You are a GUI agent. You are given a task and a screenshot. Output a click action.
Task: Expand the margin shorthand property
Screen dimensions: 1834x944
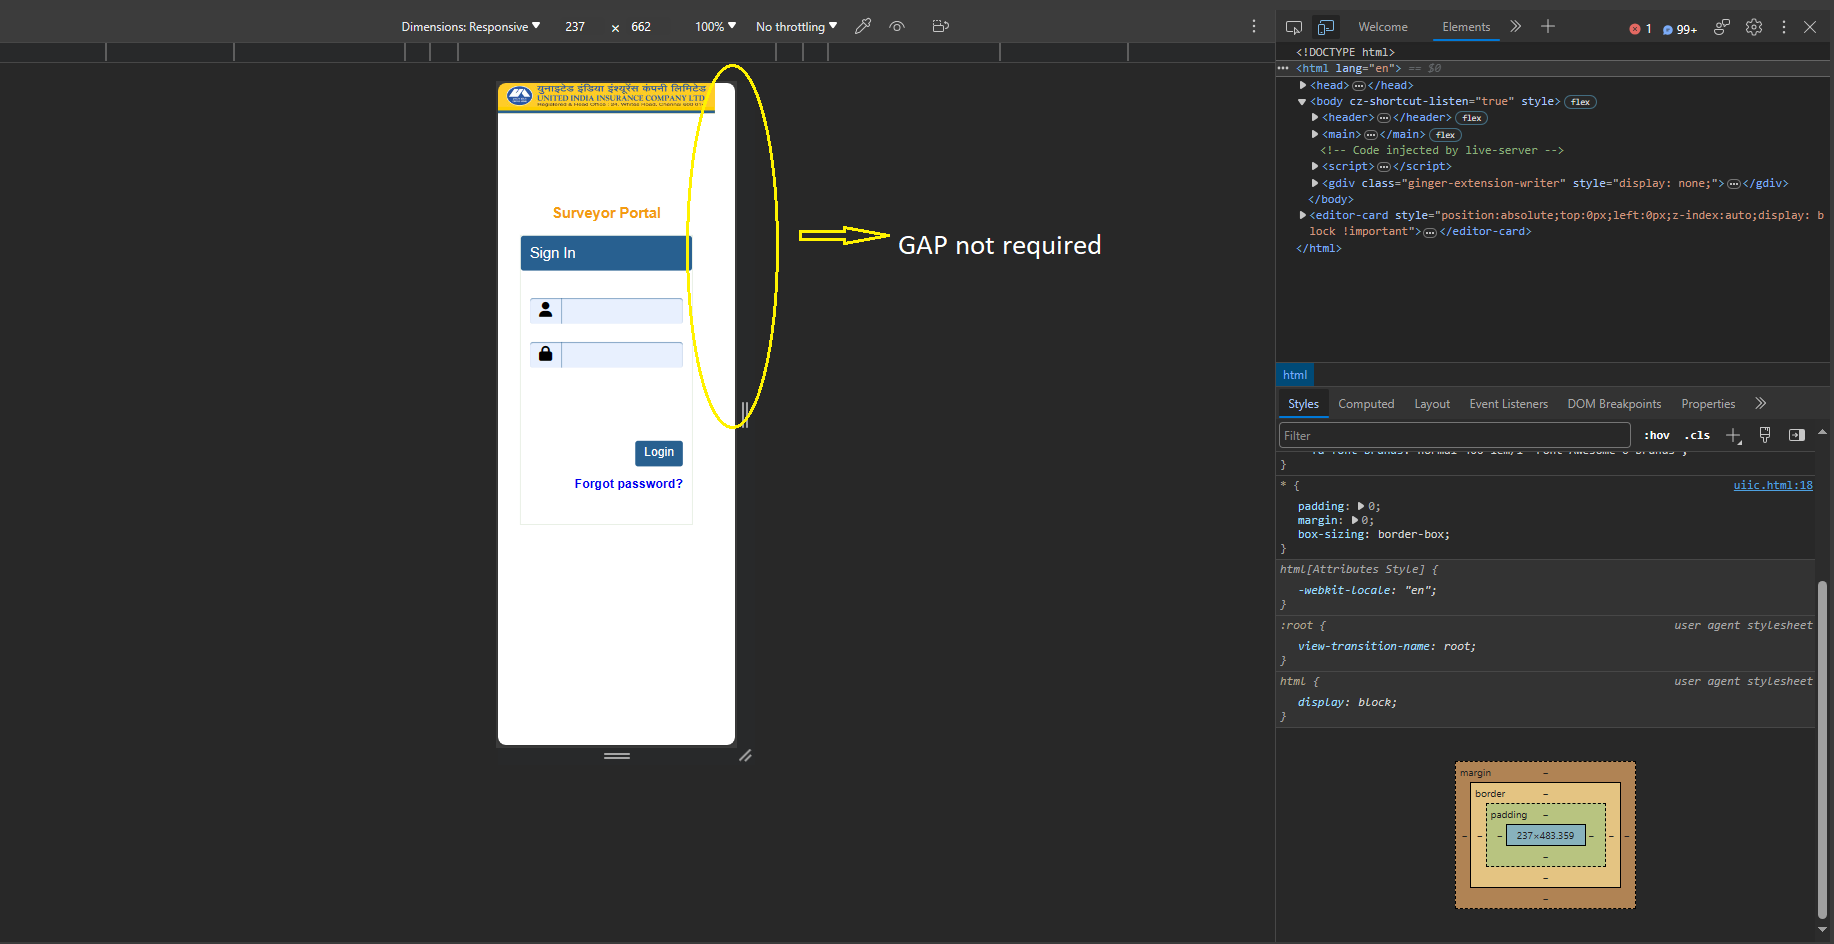[1355, 520]
